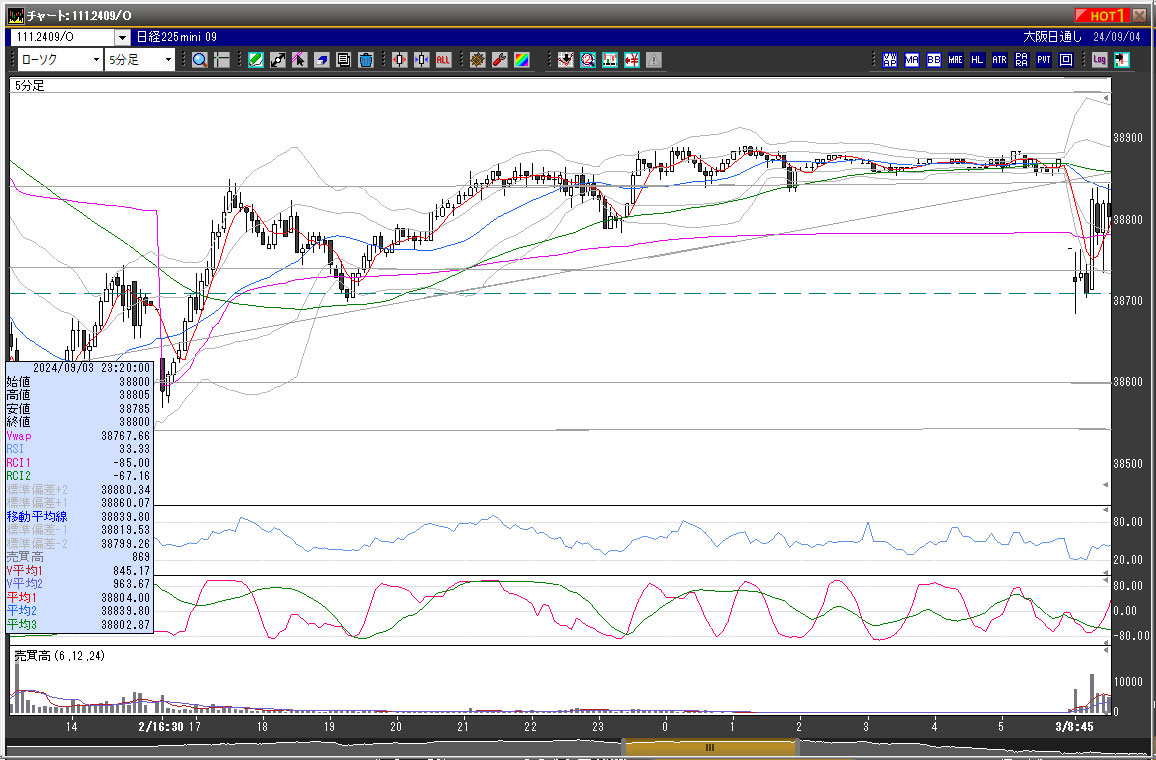
Task: Close the chart window
Action: pyautogui.click(x=1139, y=15)
